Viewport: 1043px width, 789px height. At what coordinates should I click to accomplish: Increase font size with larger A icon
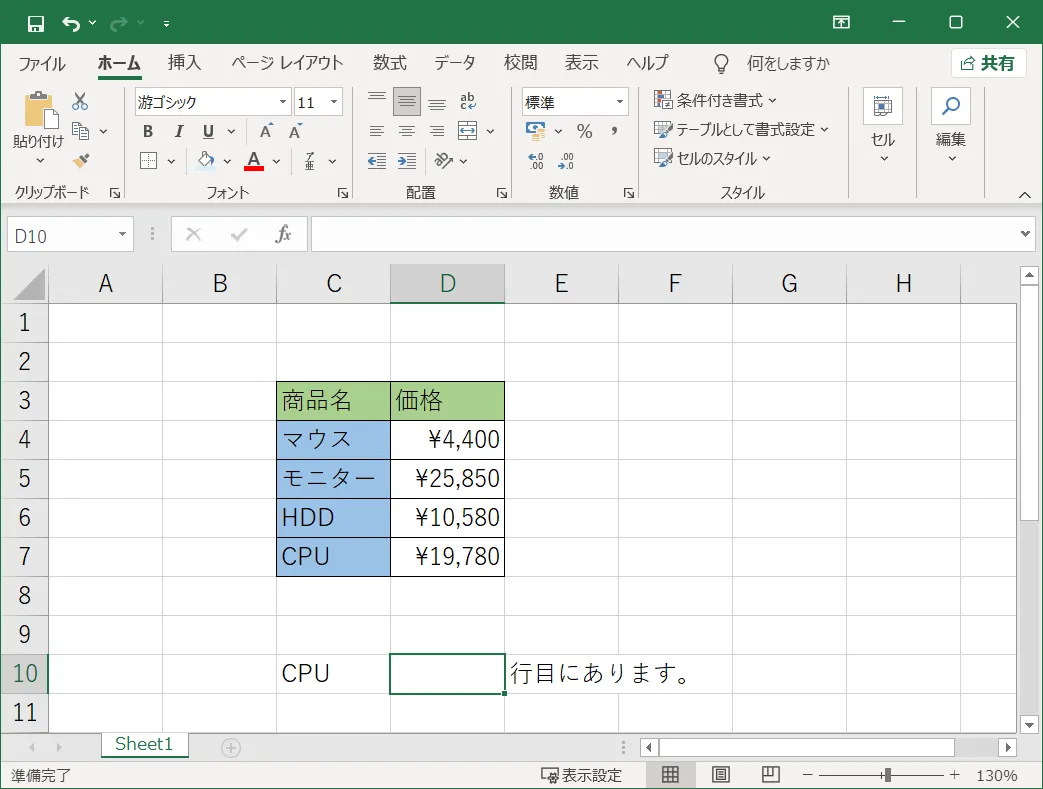266,131
